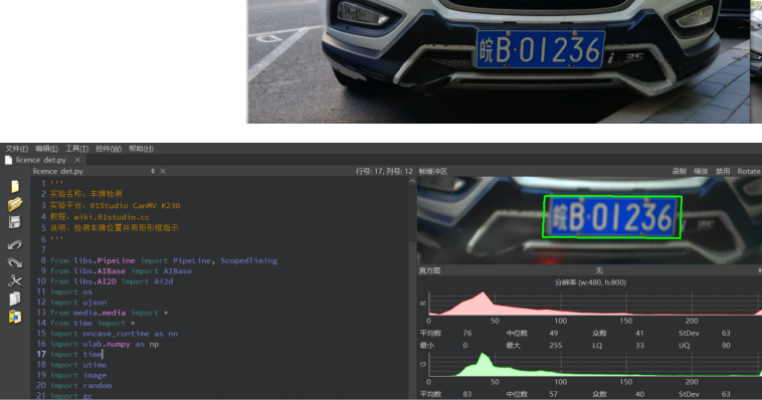
Task: Open the 文件(F) menu
Action: [17, 149]
